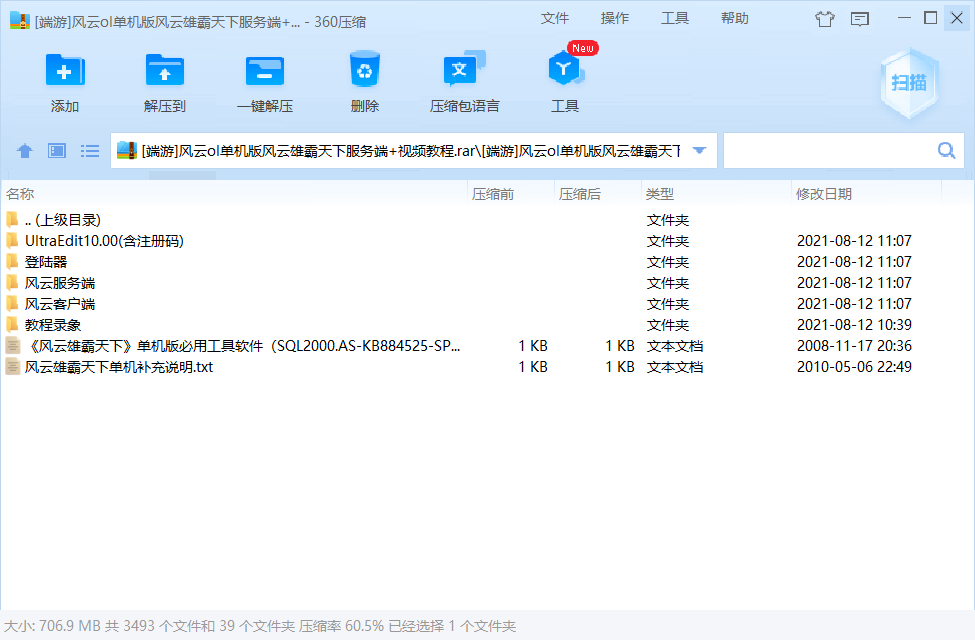The image size is (975, 640).
Task: Select the 风云服务端 folder name
Action: coord(60,283)
